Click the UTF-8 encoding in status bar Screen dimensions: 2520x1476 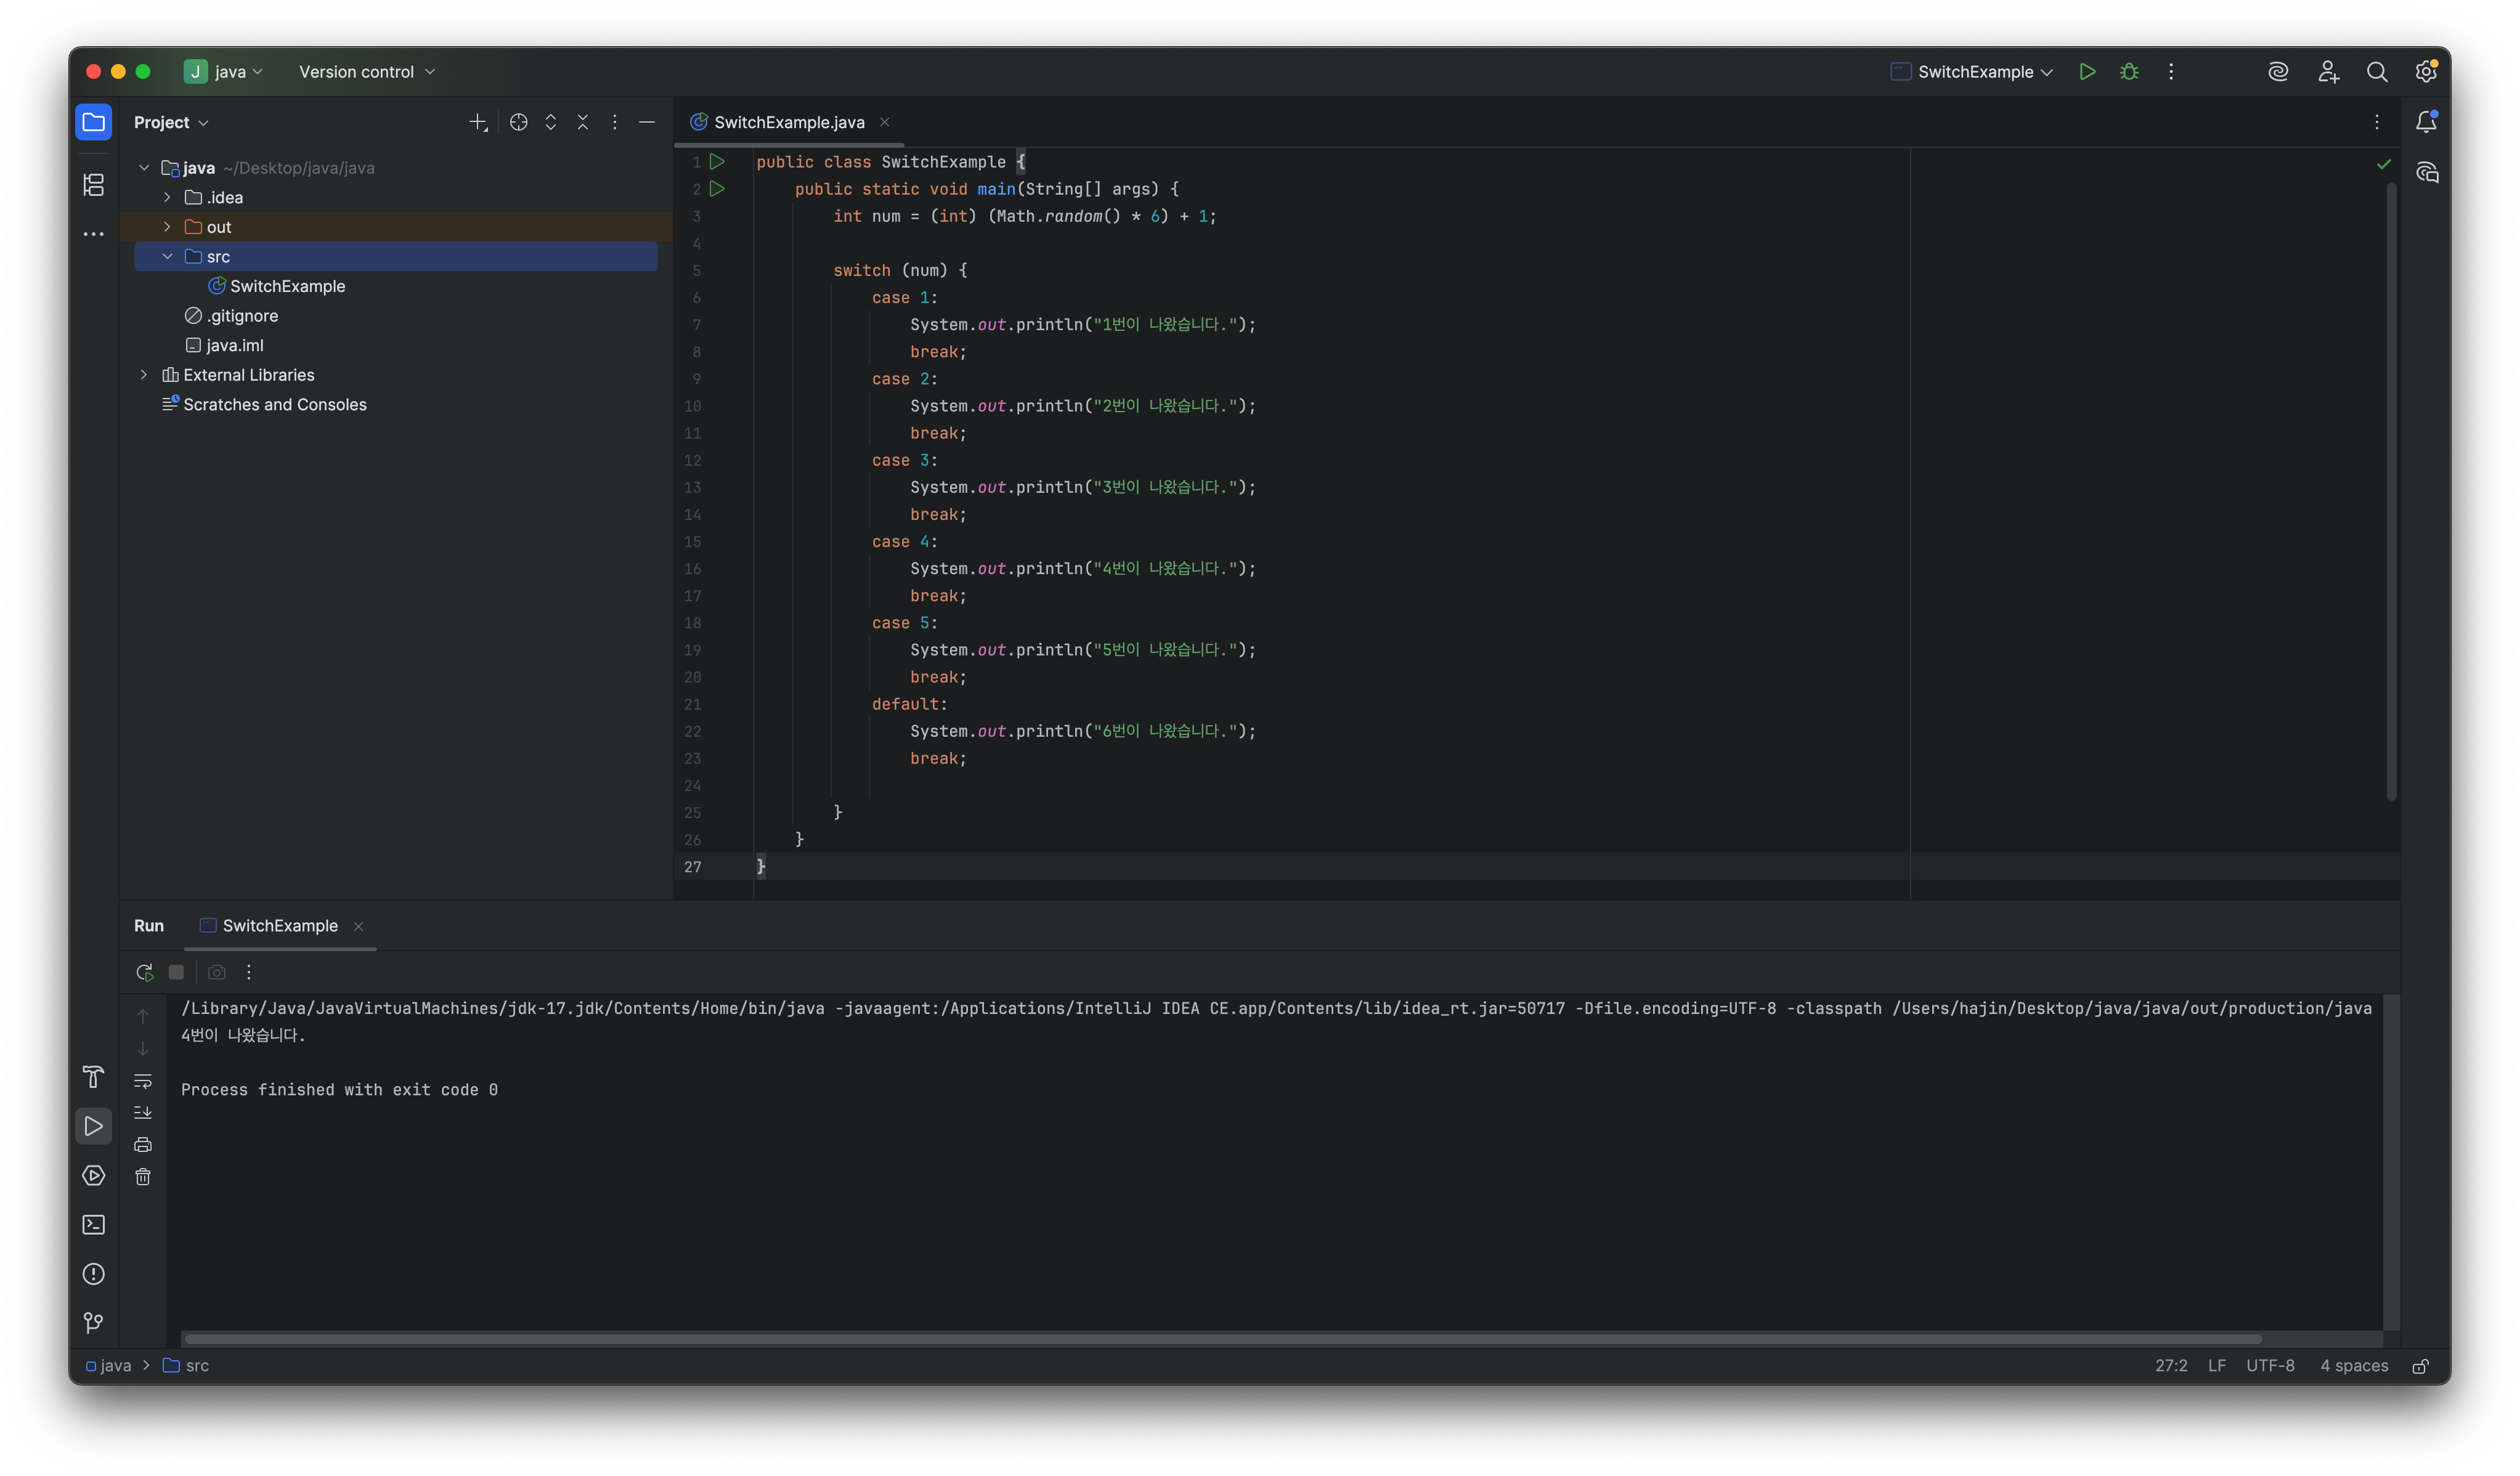coord(2270,1366)
